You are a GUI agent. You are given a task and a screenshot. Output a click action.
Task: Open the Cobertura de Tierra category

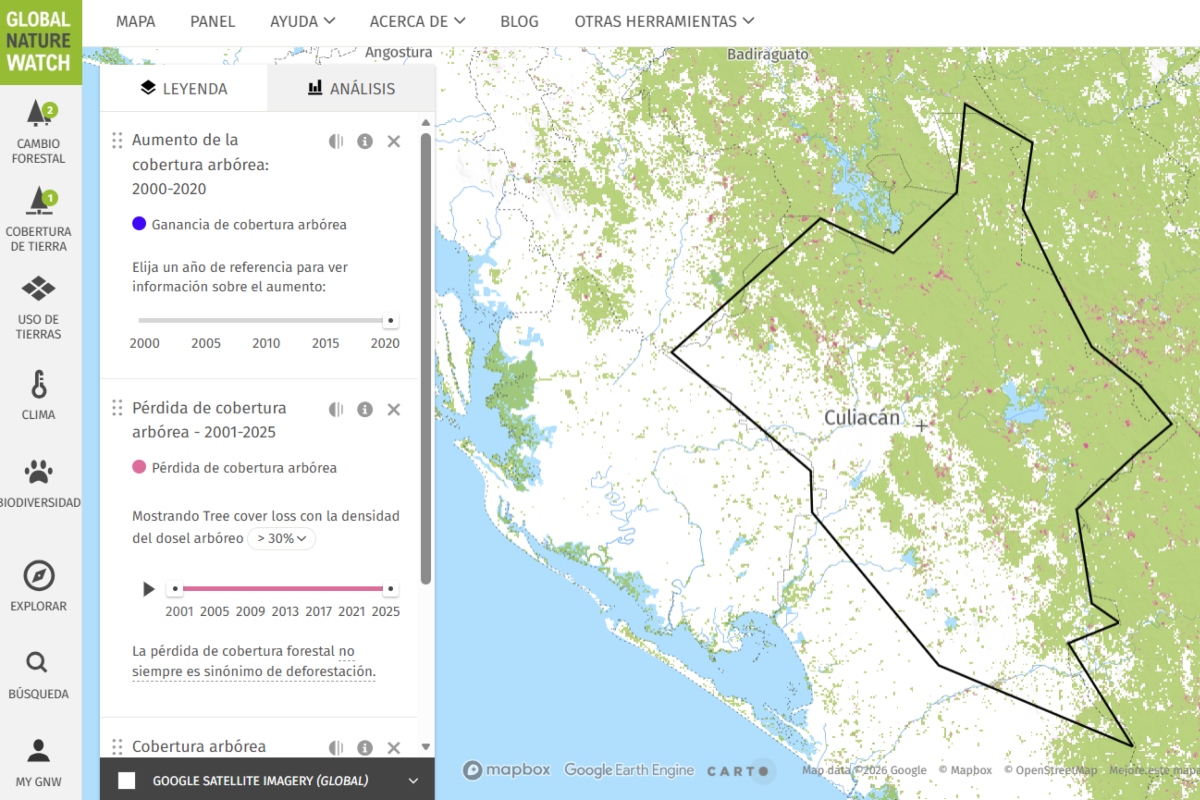[40, 218]
